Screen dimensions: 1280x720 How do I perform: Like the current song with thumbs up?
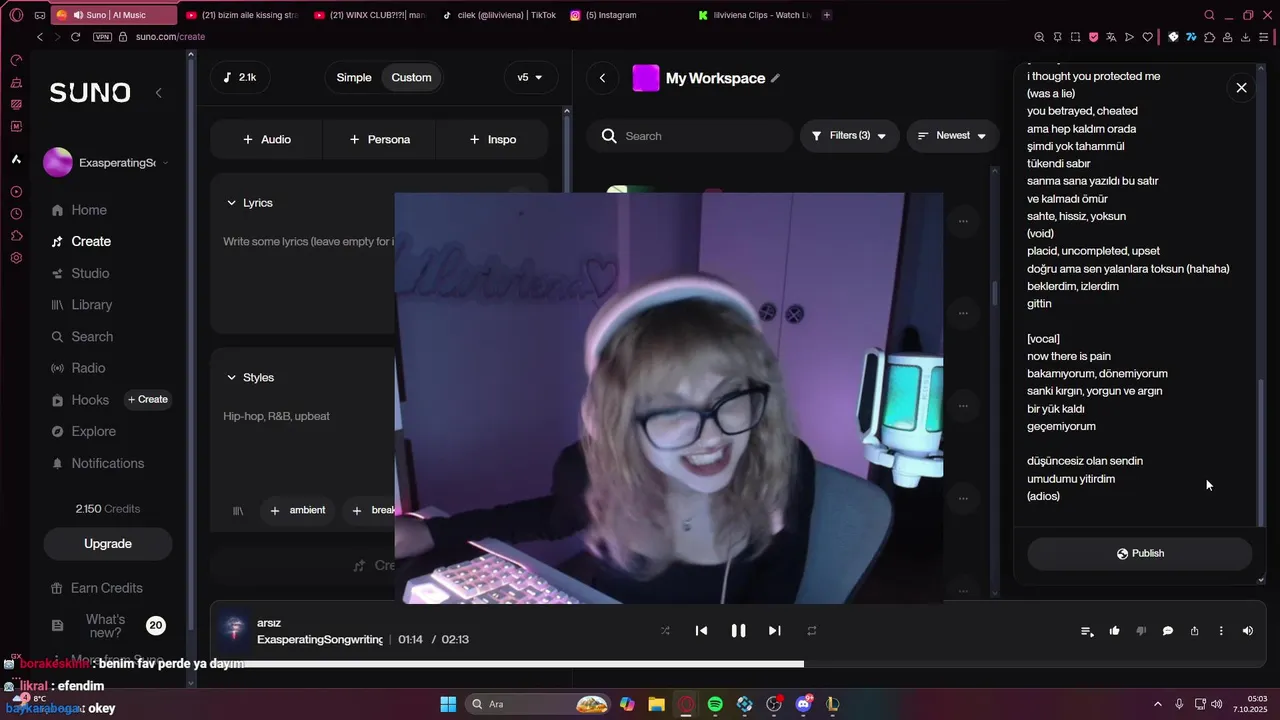(x=1114, y=631)
